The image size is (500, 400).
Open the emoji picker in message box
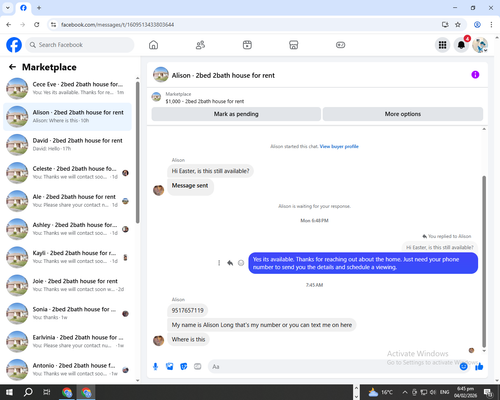(x=463, y=367)
